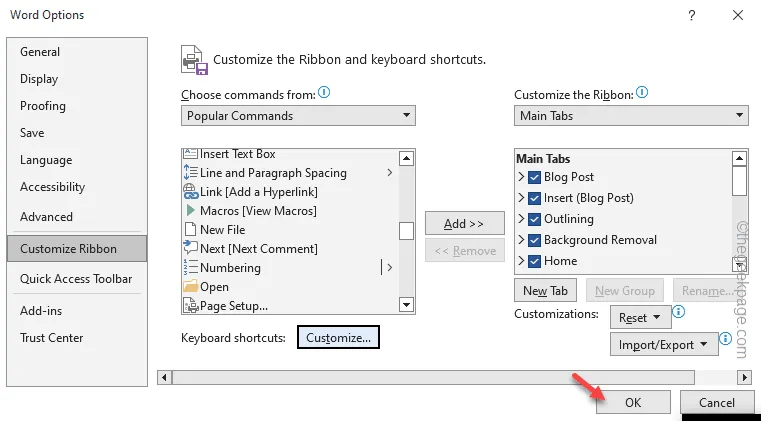Expand the Home tree node
Viewport: 761px width, 421px height.
[x=521, y=260]
